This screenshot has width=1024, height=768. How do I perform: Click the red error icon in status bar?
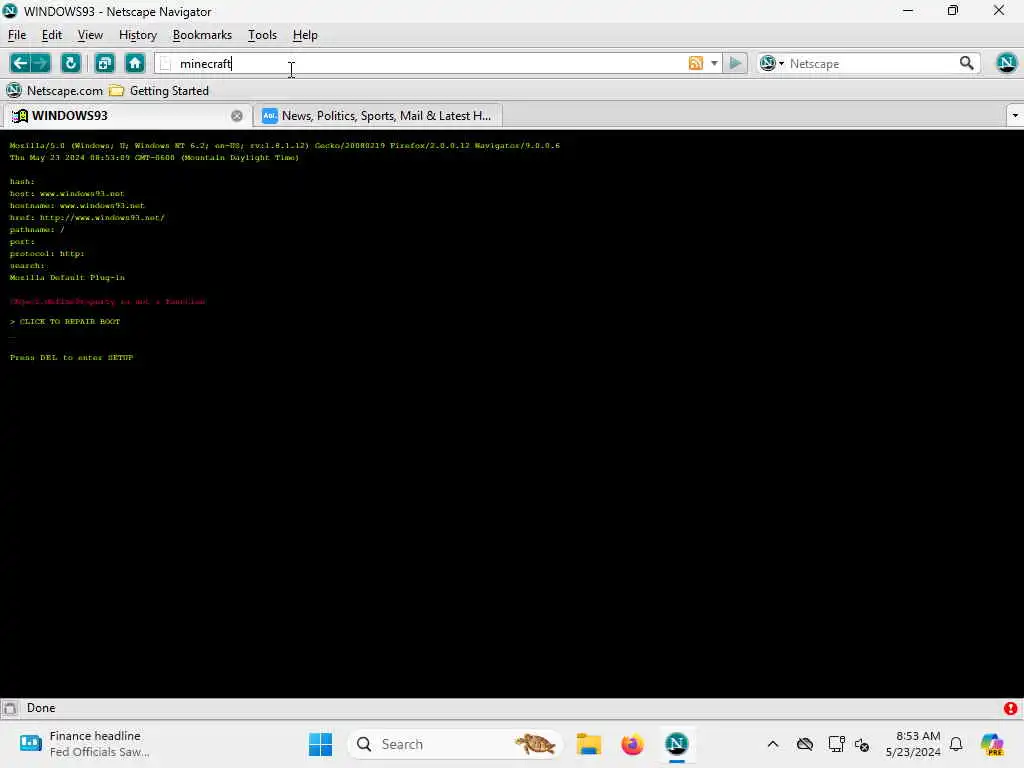click(x=1010, y=708)
